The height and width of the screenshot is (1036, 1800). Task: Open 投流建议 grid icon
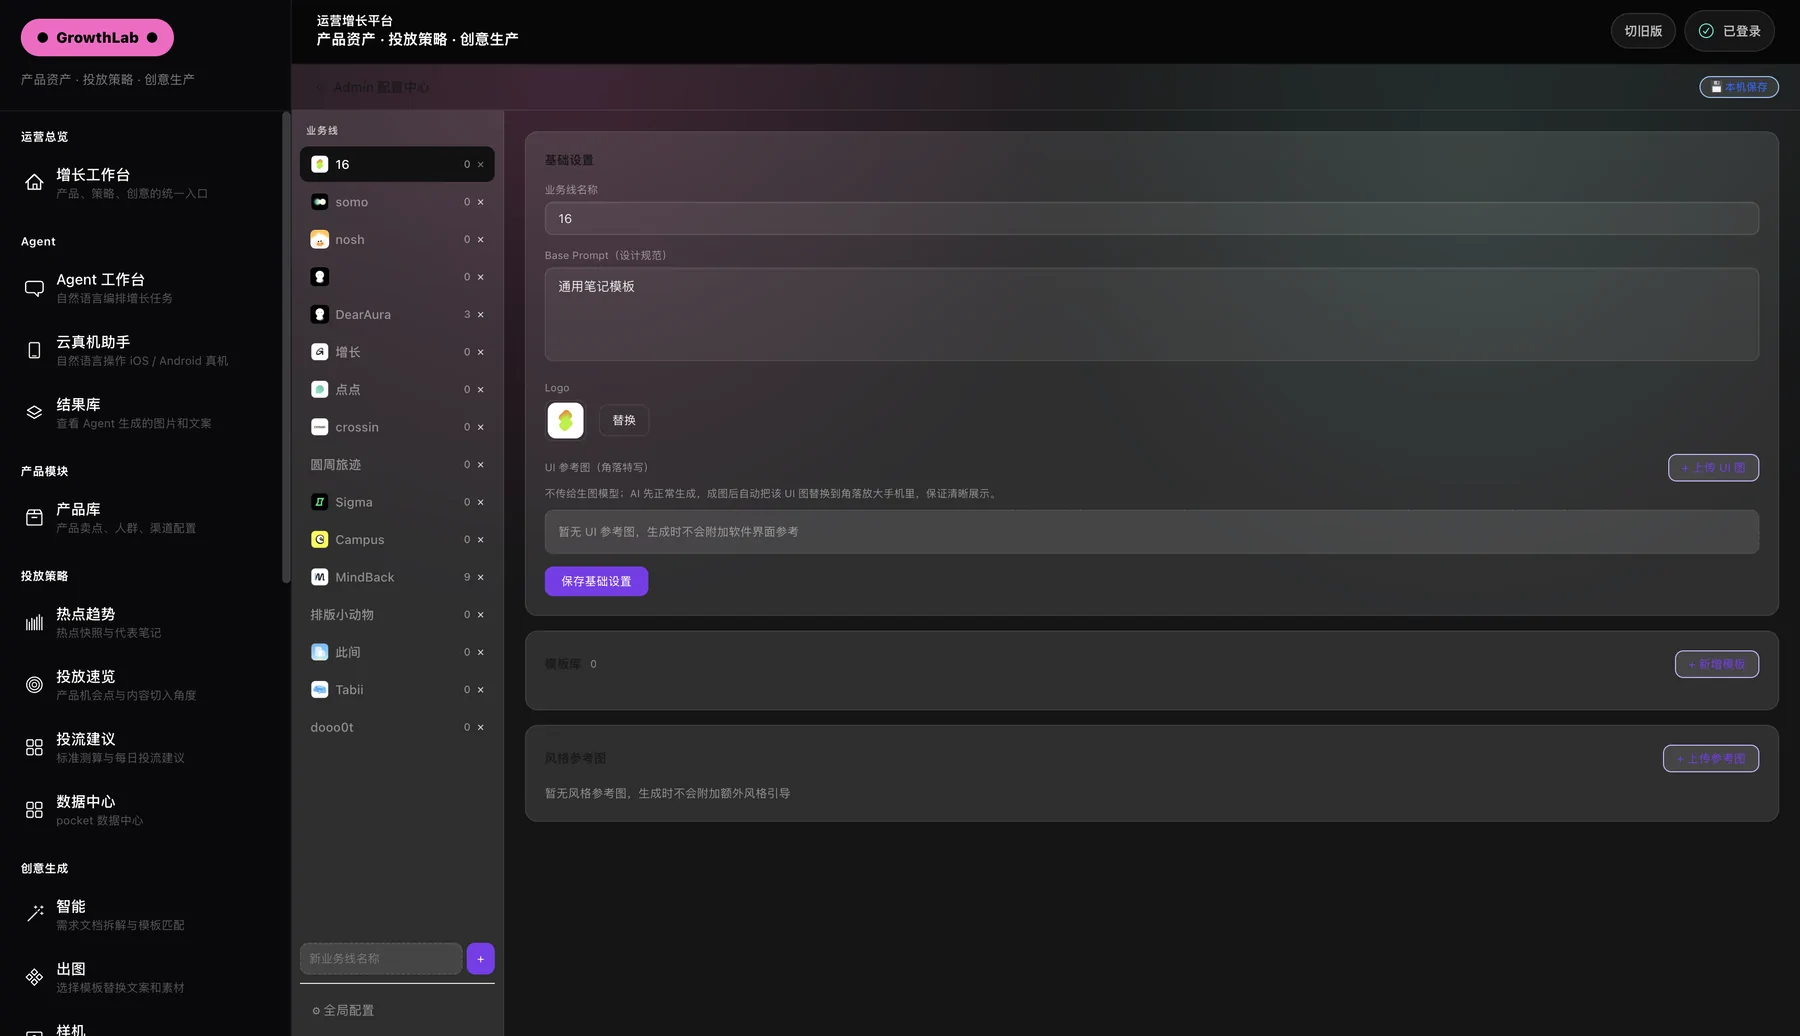click(x=34, y=747)
